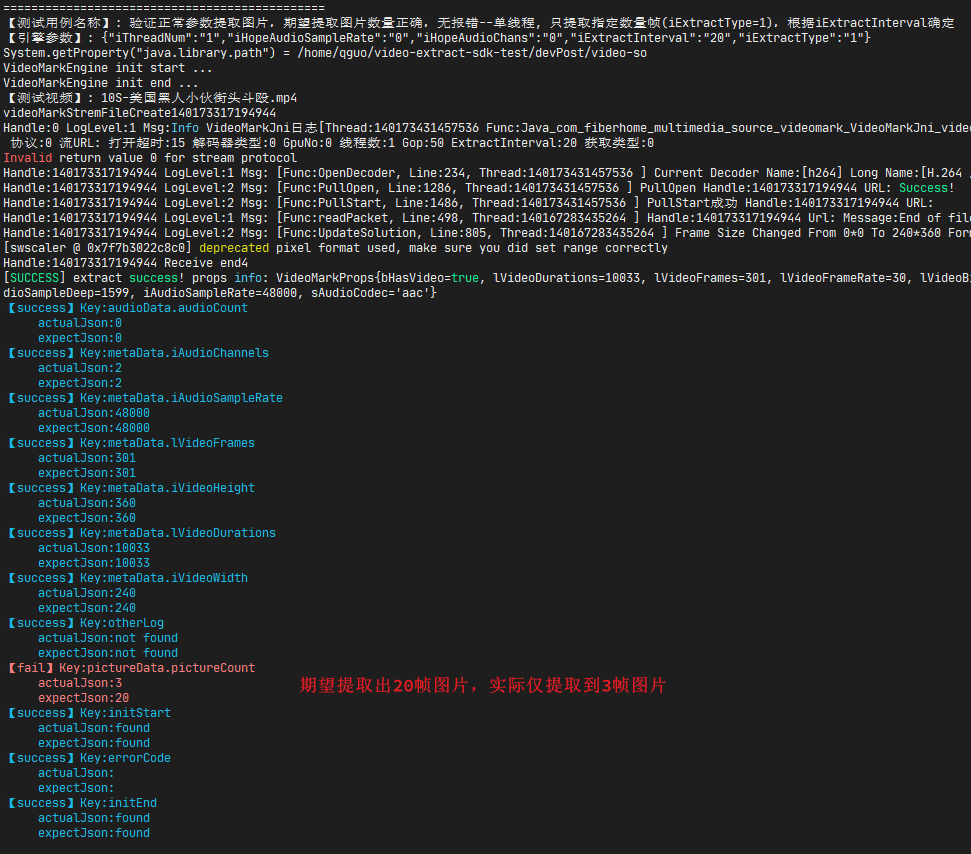The height and width of the screenshot is (854, 971).
Task: Click 'actualJson:301' under lVideoFrames
Action: (x=87, y=458)
